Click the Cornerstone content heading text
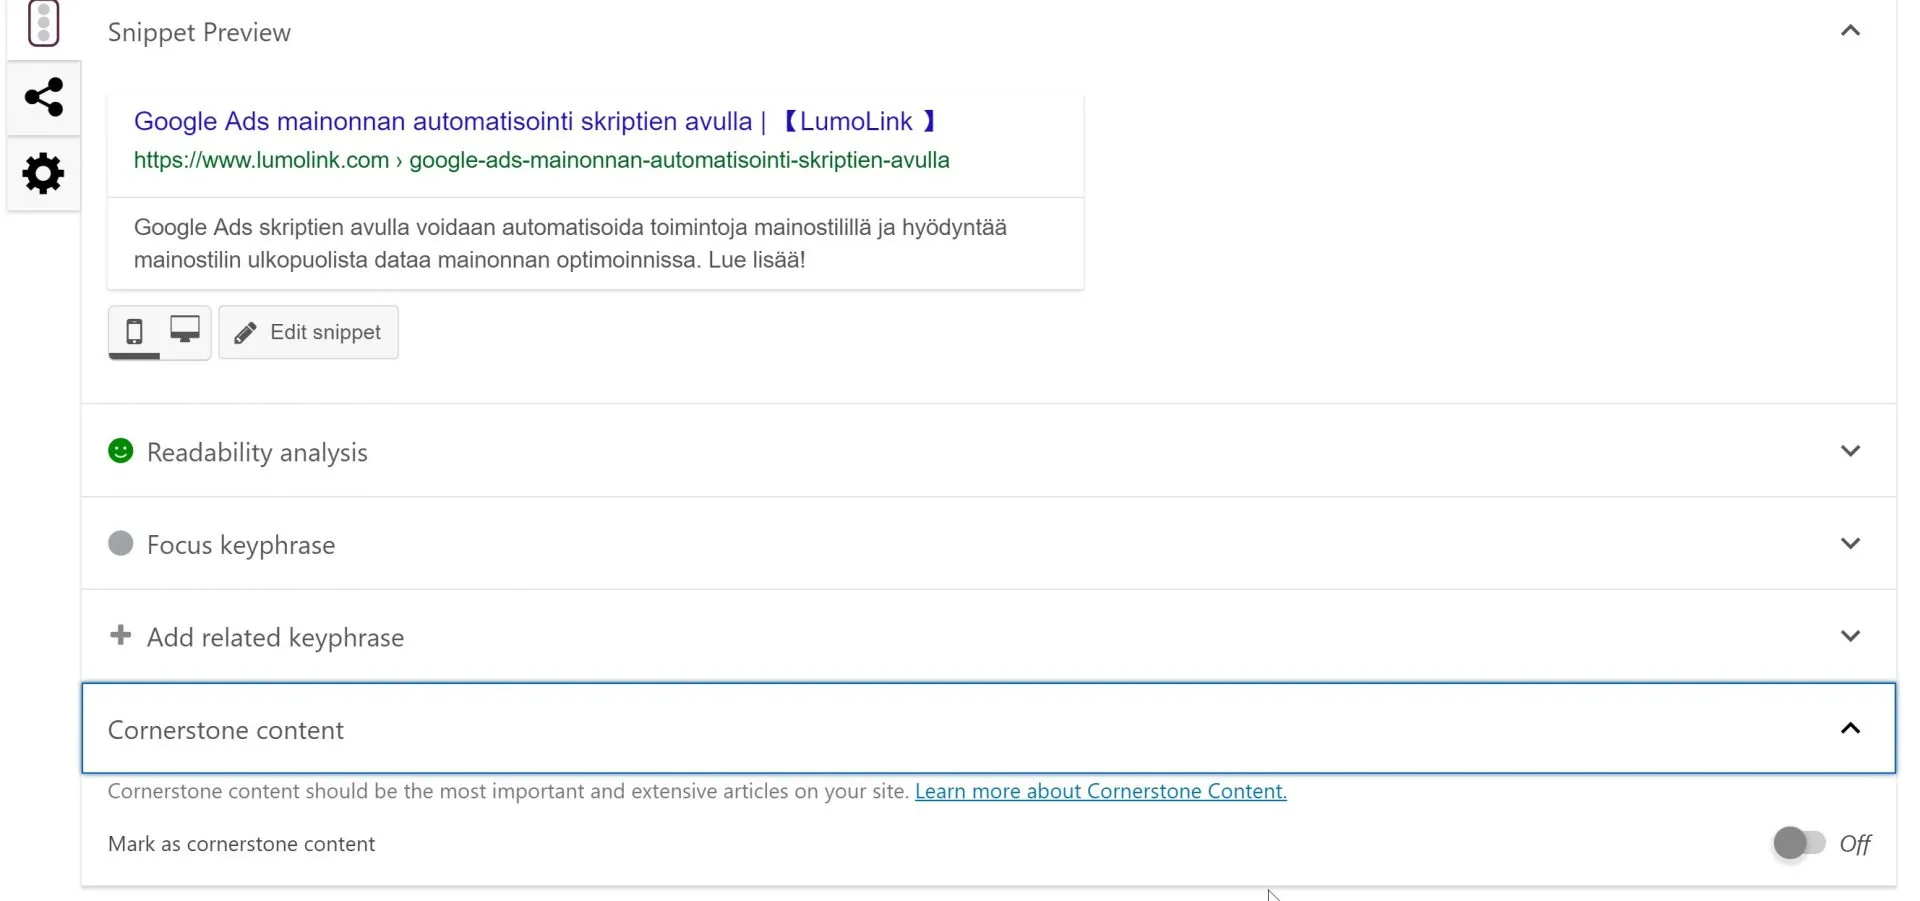This screenshot has width=1920, height=901. [x=226, y=730]
